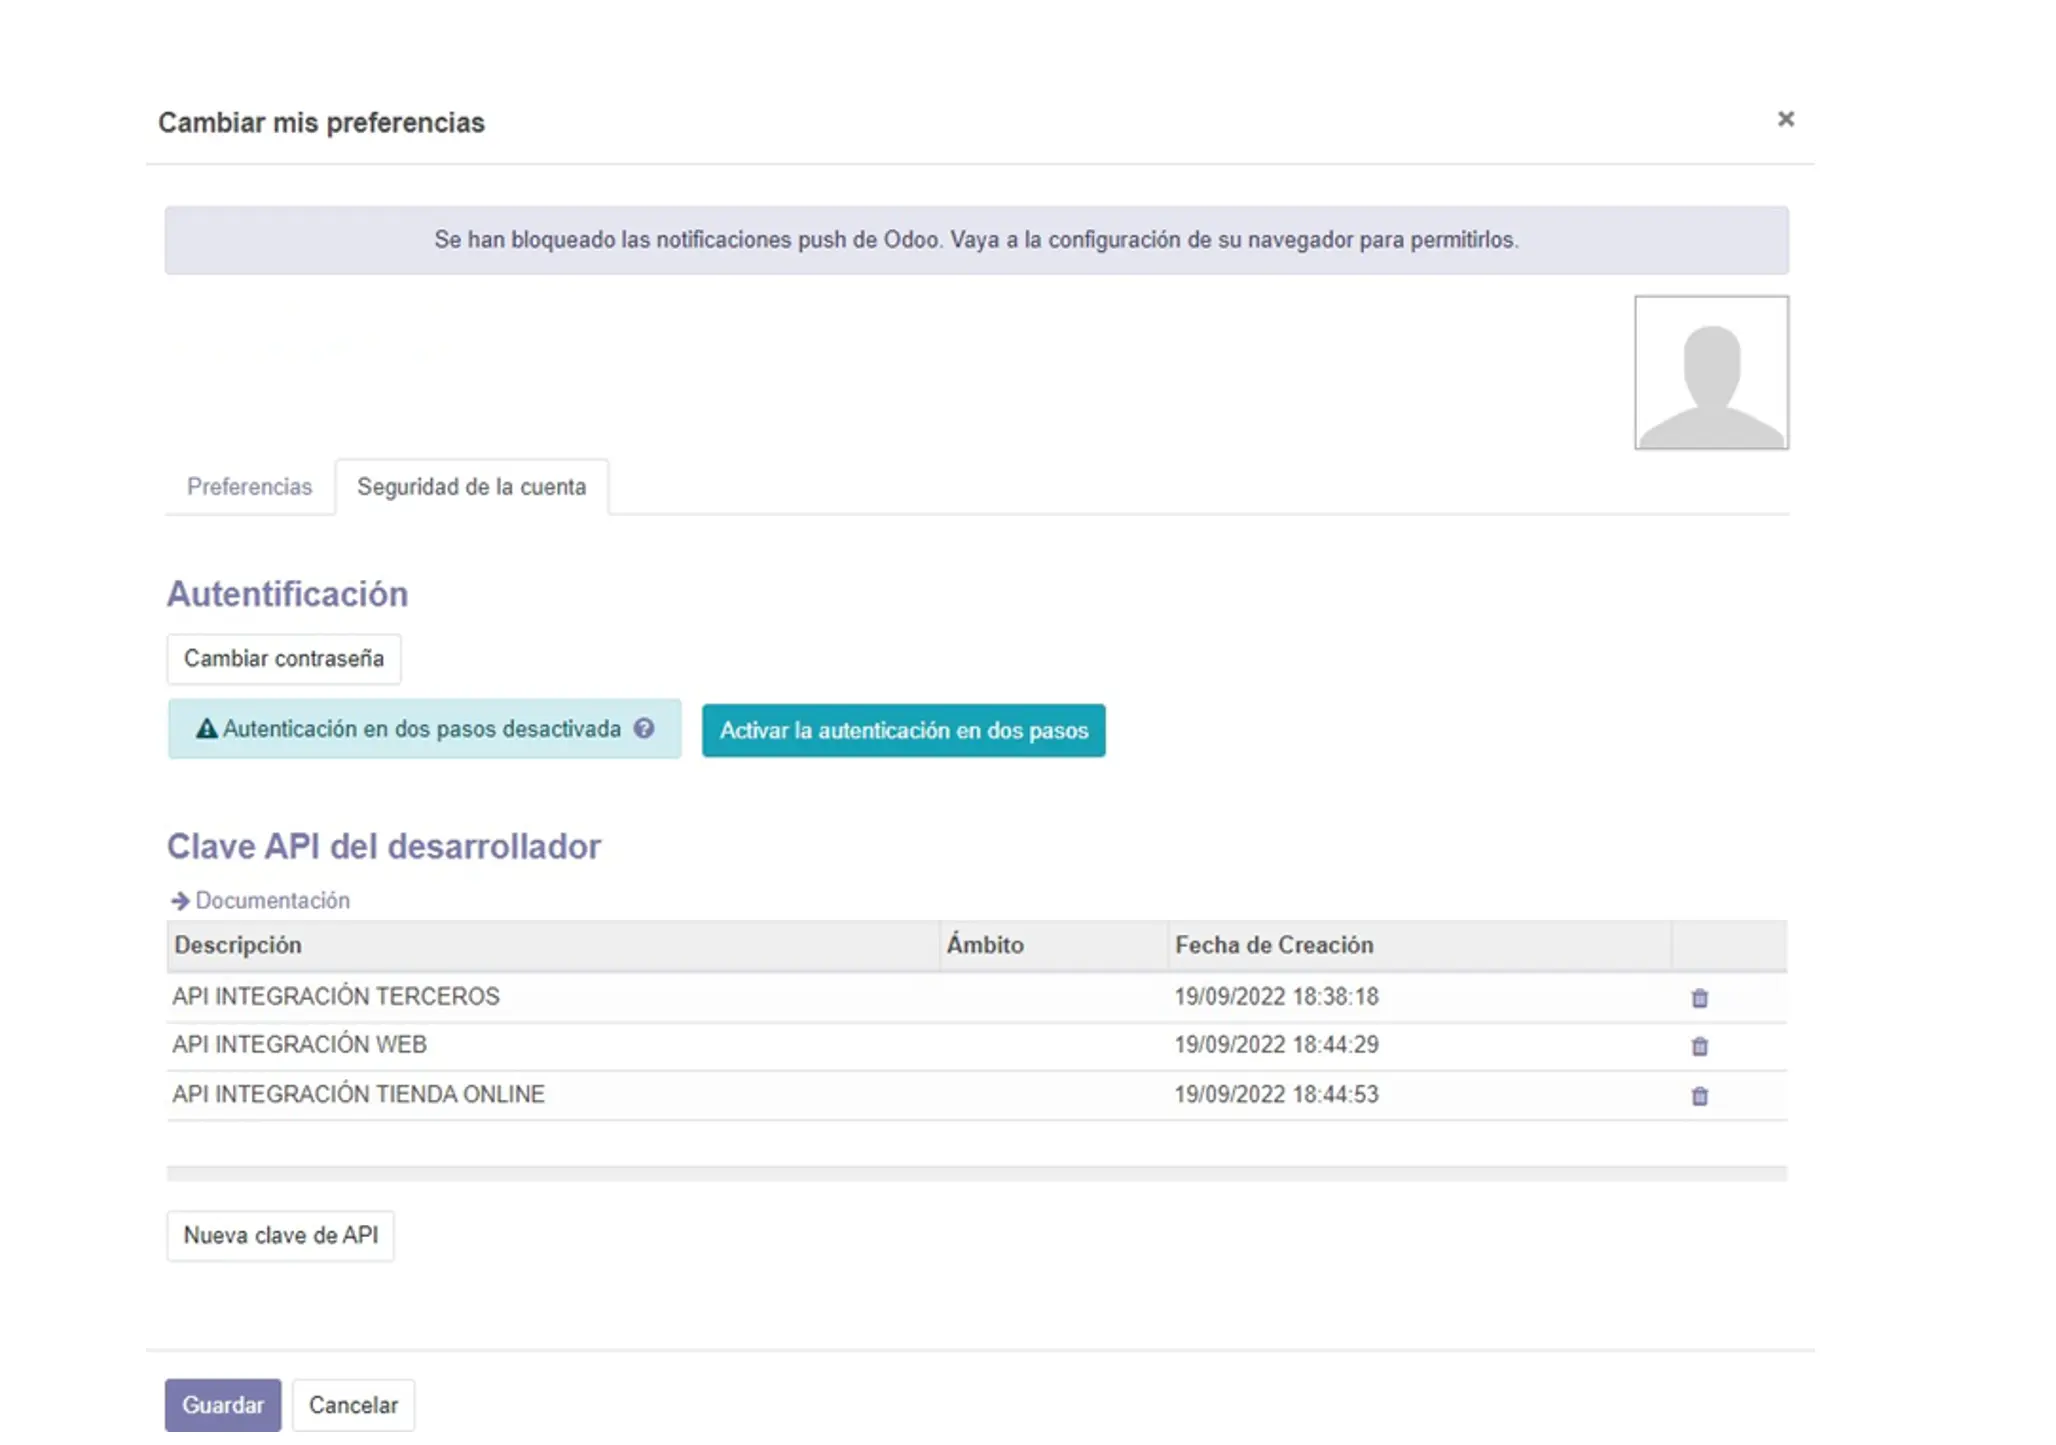Sort by the Descripción column header
The height and width of the screenshot is (1445, 2056).
[553, 945]
